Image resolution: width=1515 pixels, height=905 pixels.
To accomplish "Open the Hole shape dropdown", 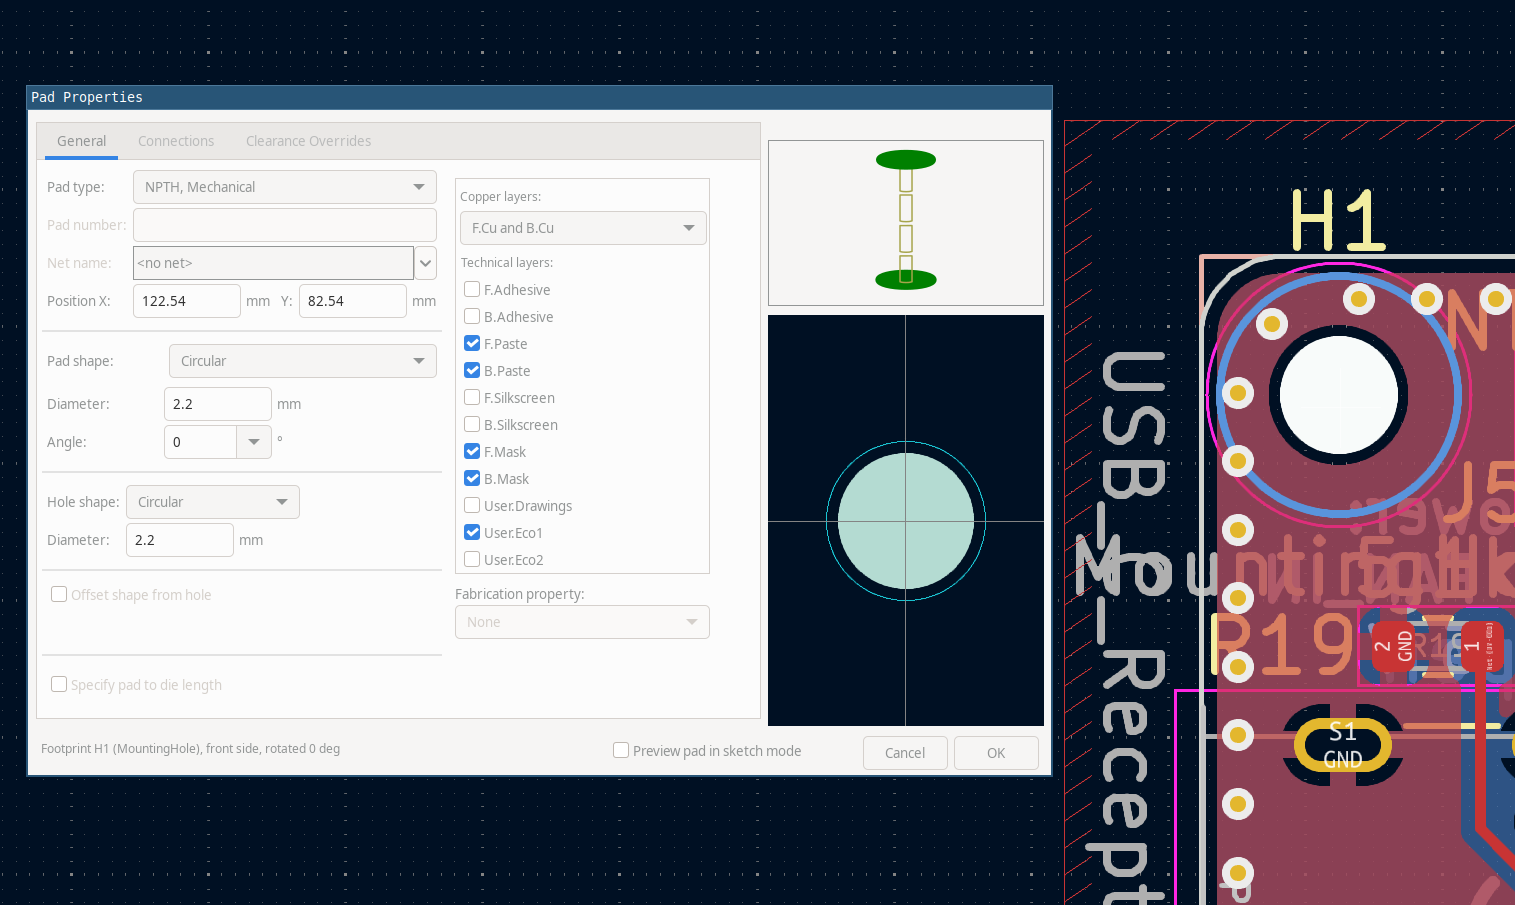I will (212, 501).
